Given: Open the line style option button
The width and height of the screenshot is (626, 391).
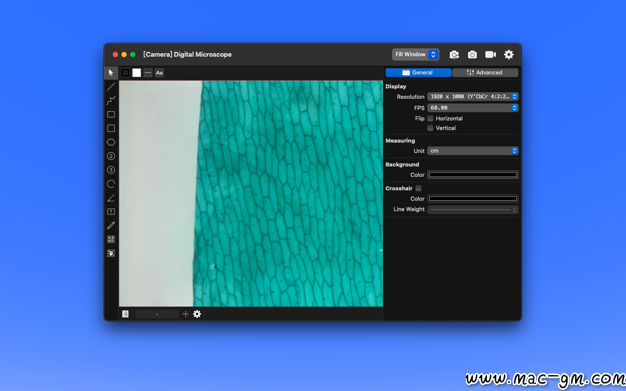Looking at the screenshot, I should (148, 73).
